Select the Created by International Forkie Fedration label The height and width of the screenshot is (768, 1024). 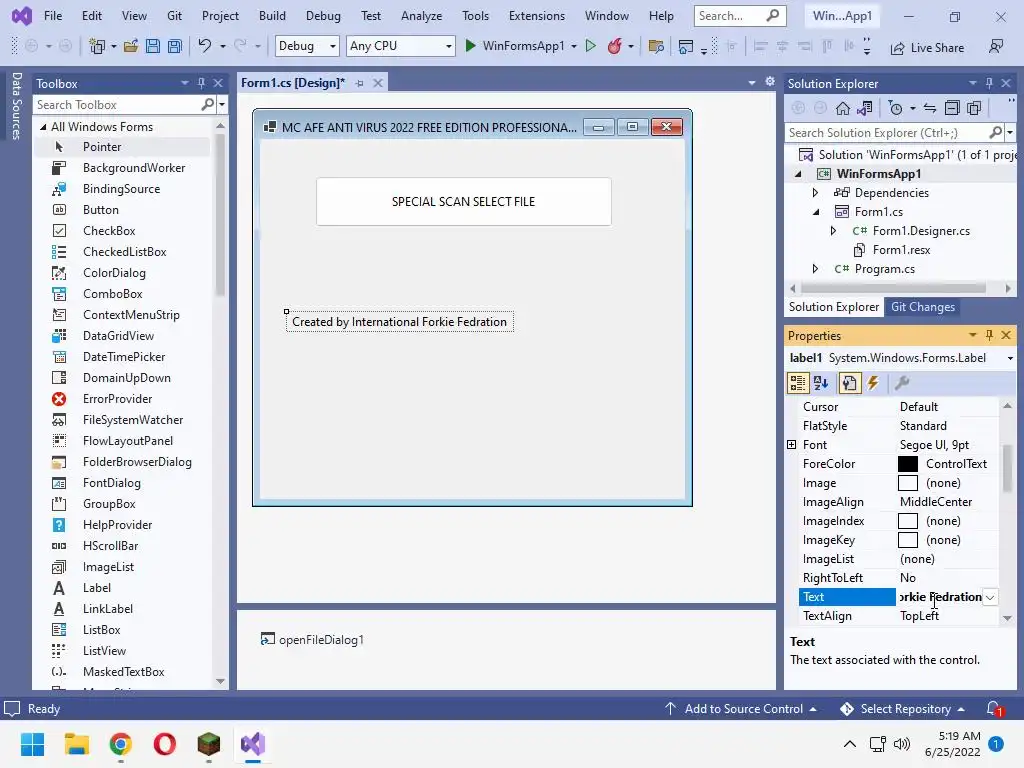point(400,322)
